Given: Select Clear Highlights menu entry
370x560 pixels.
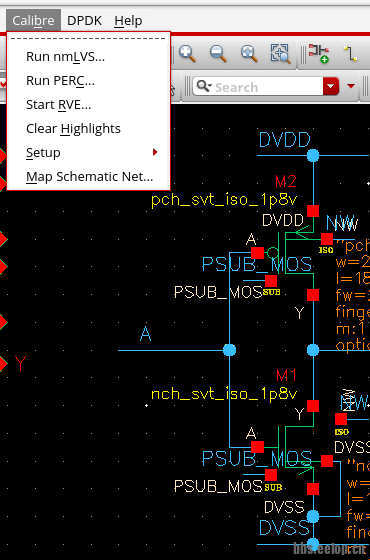Looking at the screenshot, I should (x=89, y=129).
